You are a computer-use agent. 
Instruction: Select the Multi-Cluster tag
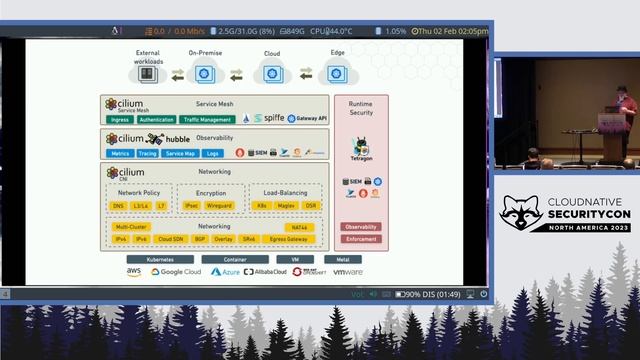pyautogui.click(x=131, y=227)
